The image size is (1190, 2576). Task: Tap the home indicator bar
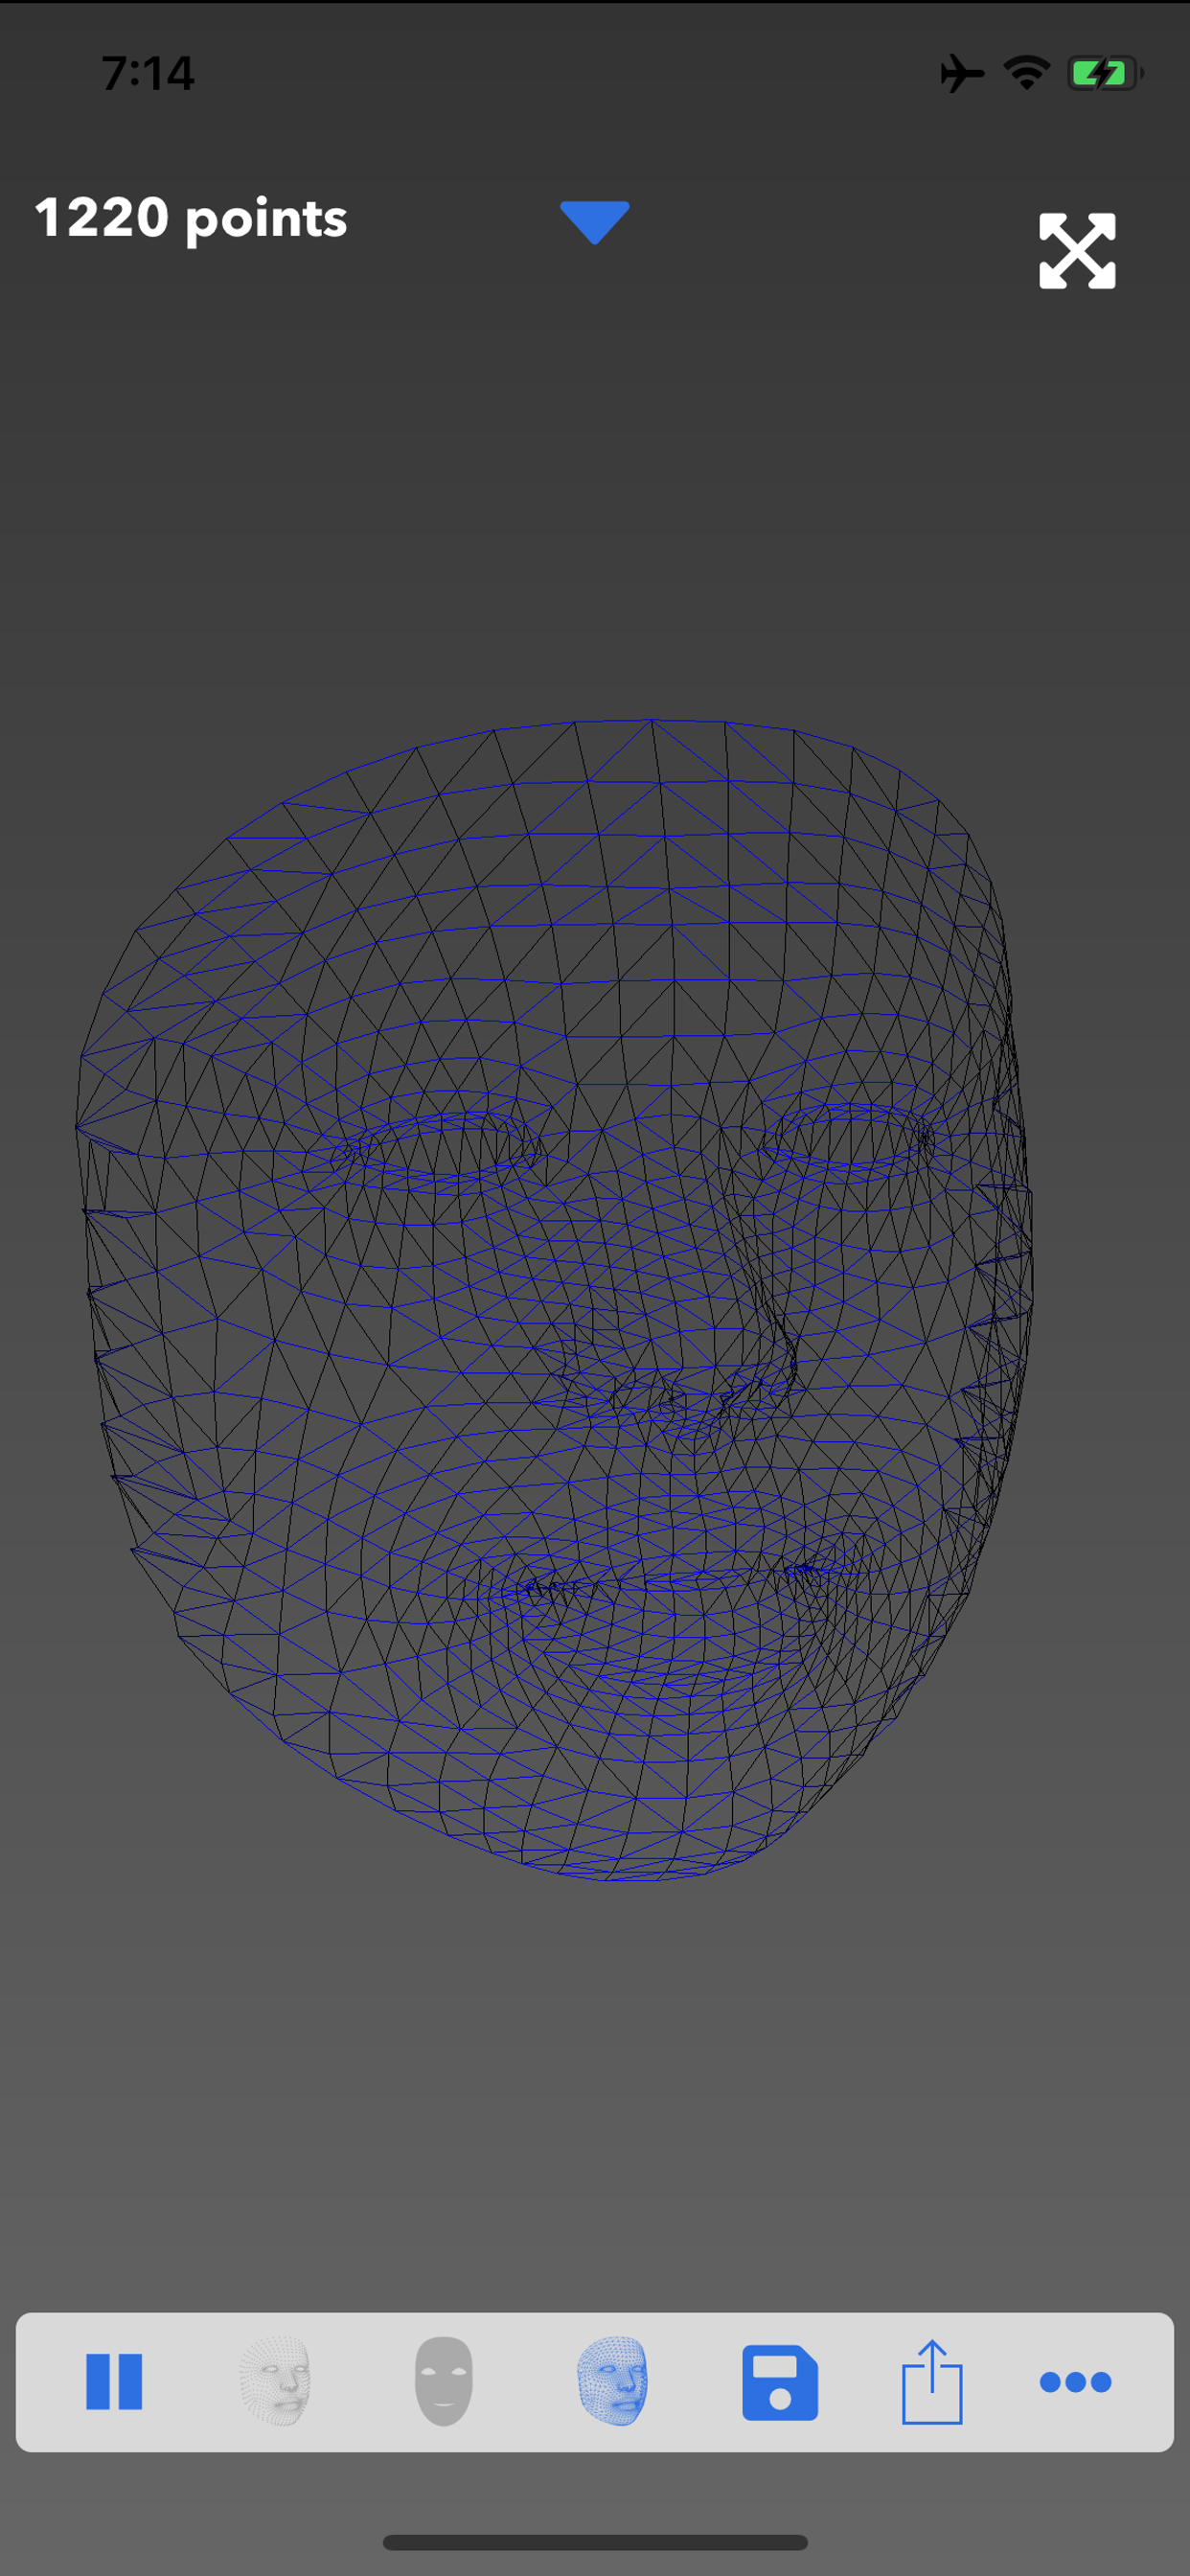[x=595, y=2543]
